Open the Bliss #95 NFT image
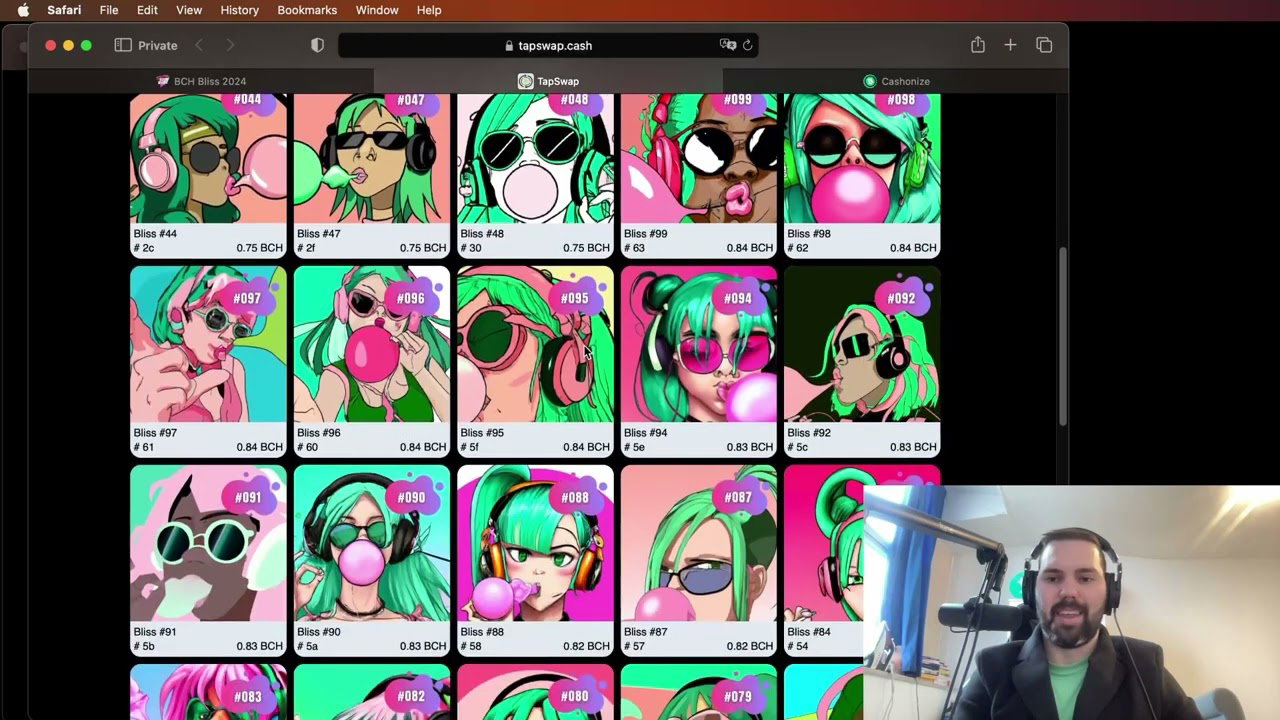The image size is (1280, 720). tap(535, 344)
